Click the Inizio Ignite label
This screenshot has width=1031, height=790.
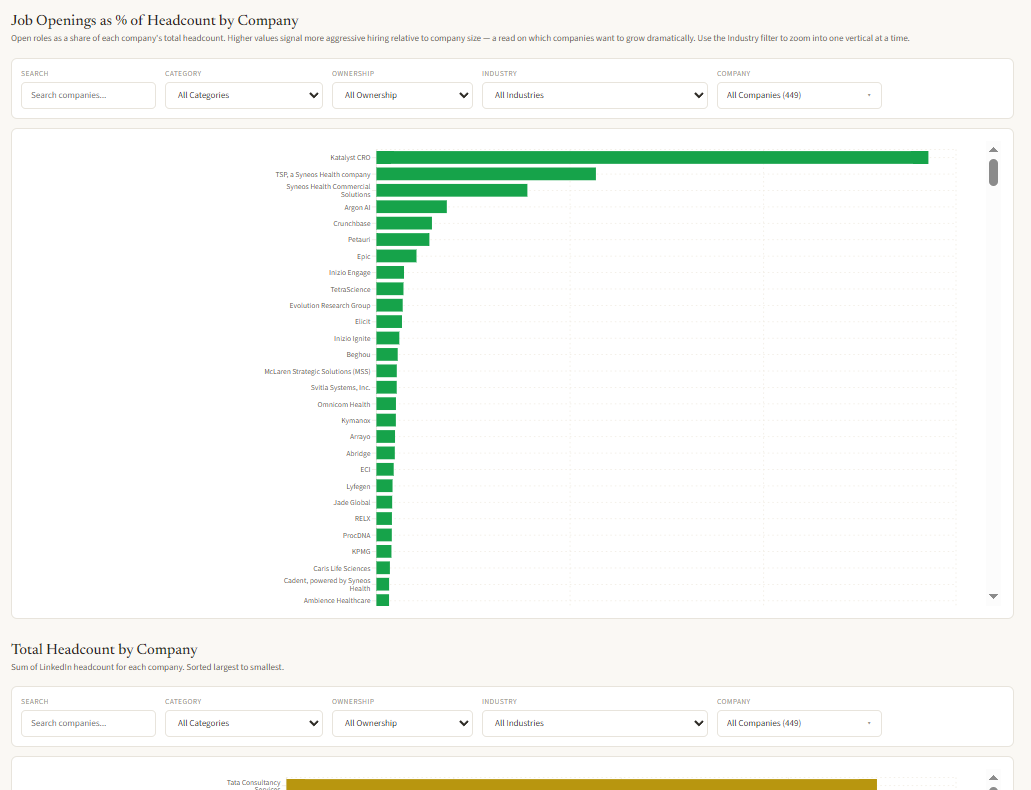coord(352,339)
